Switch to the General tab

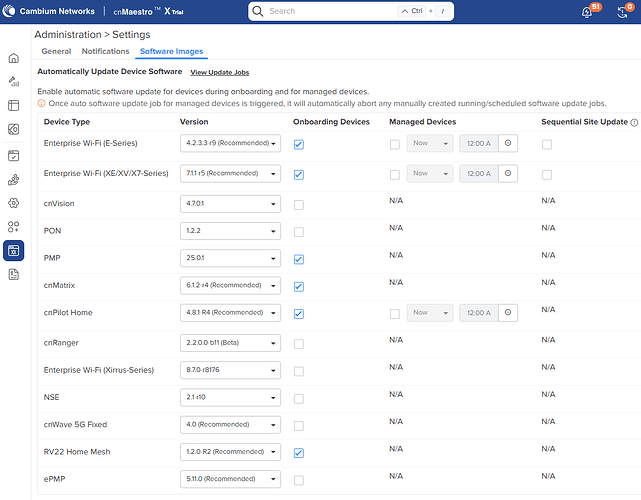click(56, 51)
